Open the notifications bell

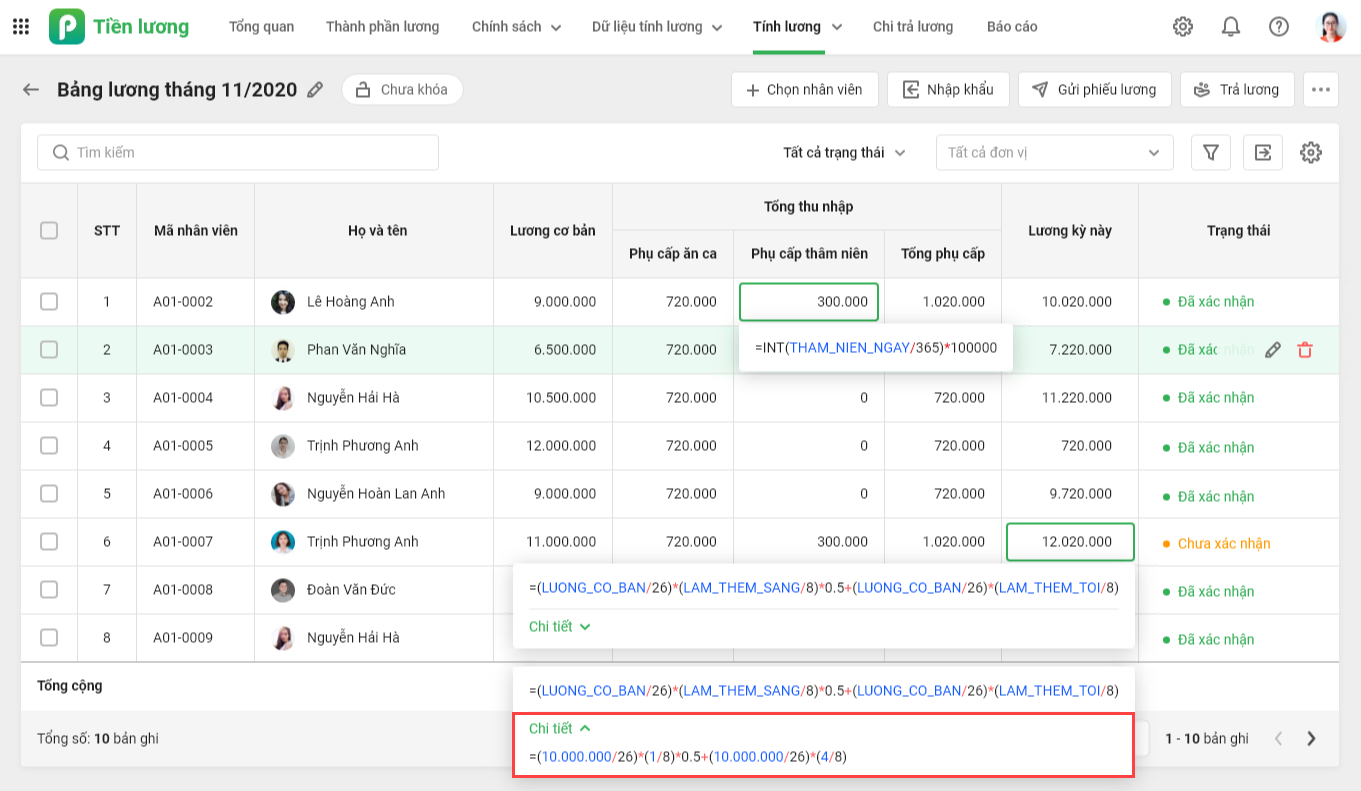pos(1231,27)
